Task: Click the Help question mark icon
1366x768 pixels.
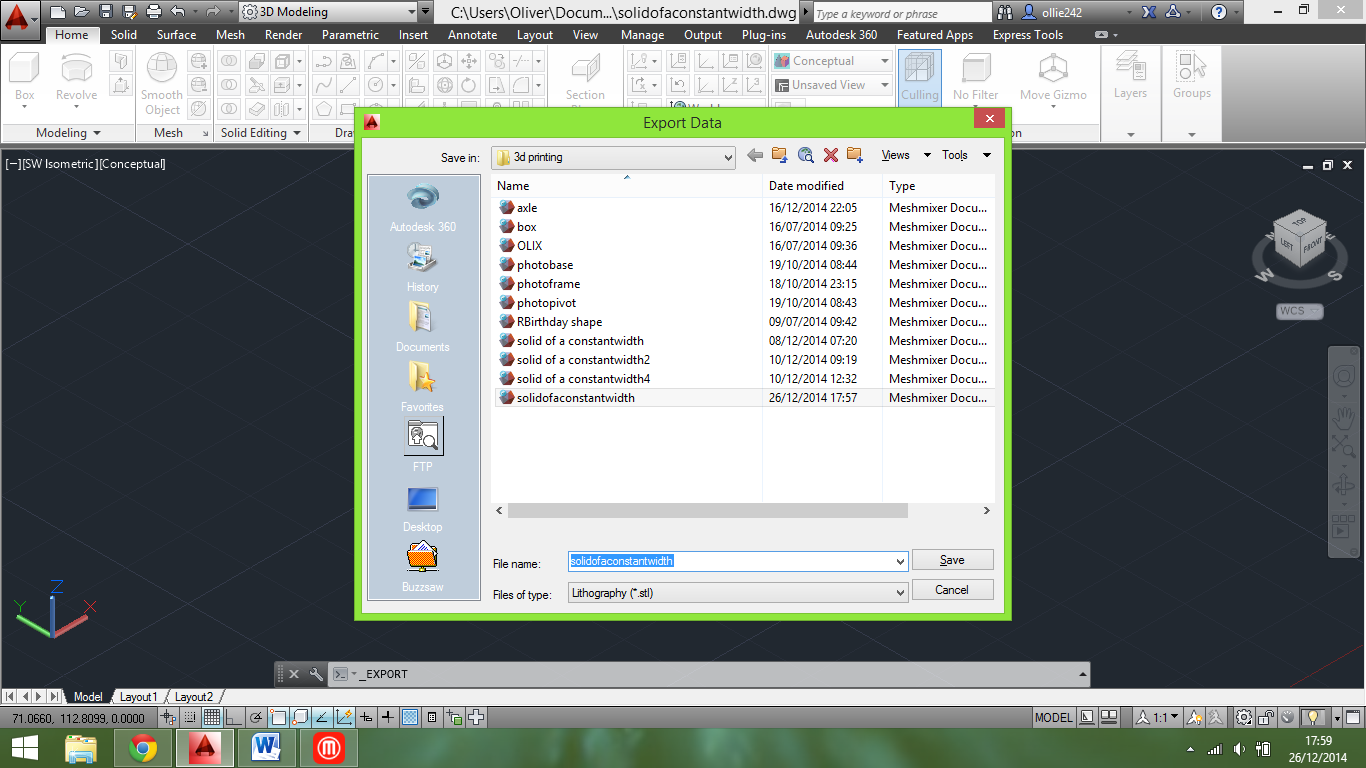Action: pyautogui.click(x=1218, y=12)
